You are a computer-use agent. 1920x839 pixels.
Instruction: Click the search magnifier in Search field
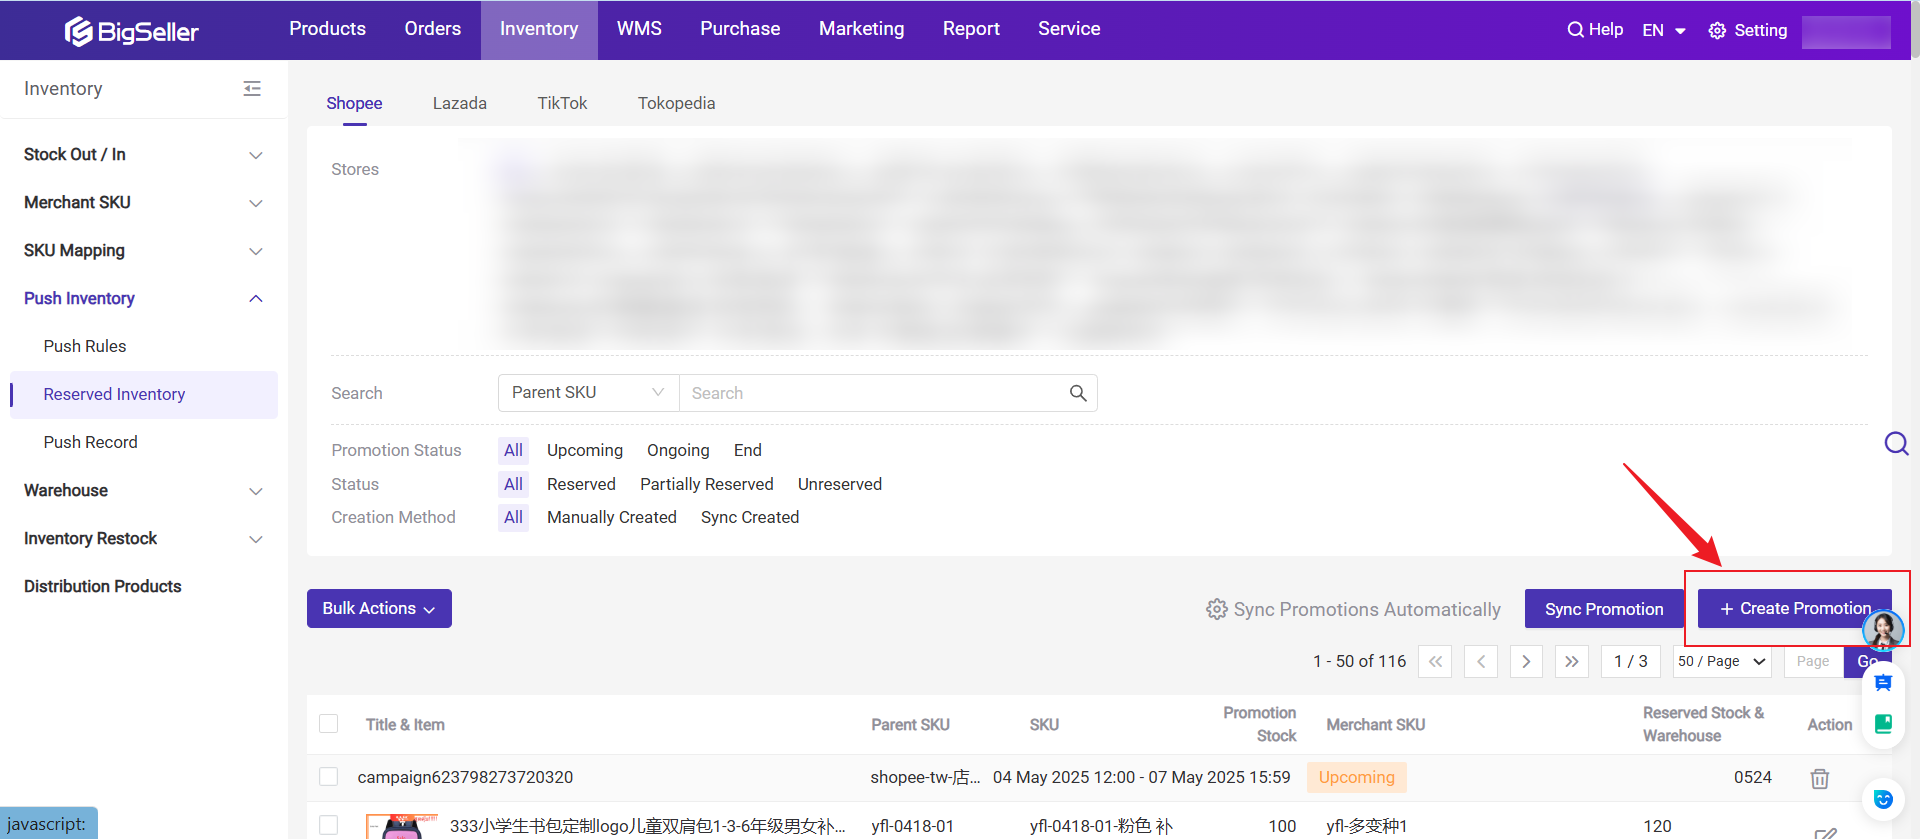[x=1078, y=393]
